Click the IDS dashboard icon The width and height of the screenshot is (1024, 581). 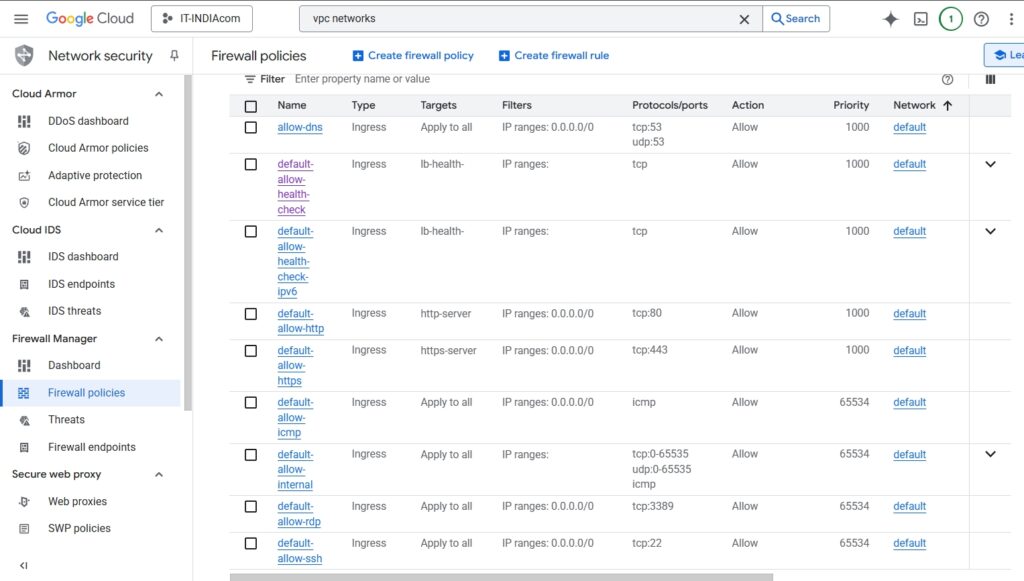pyautogui.click(x=24, y=257)
